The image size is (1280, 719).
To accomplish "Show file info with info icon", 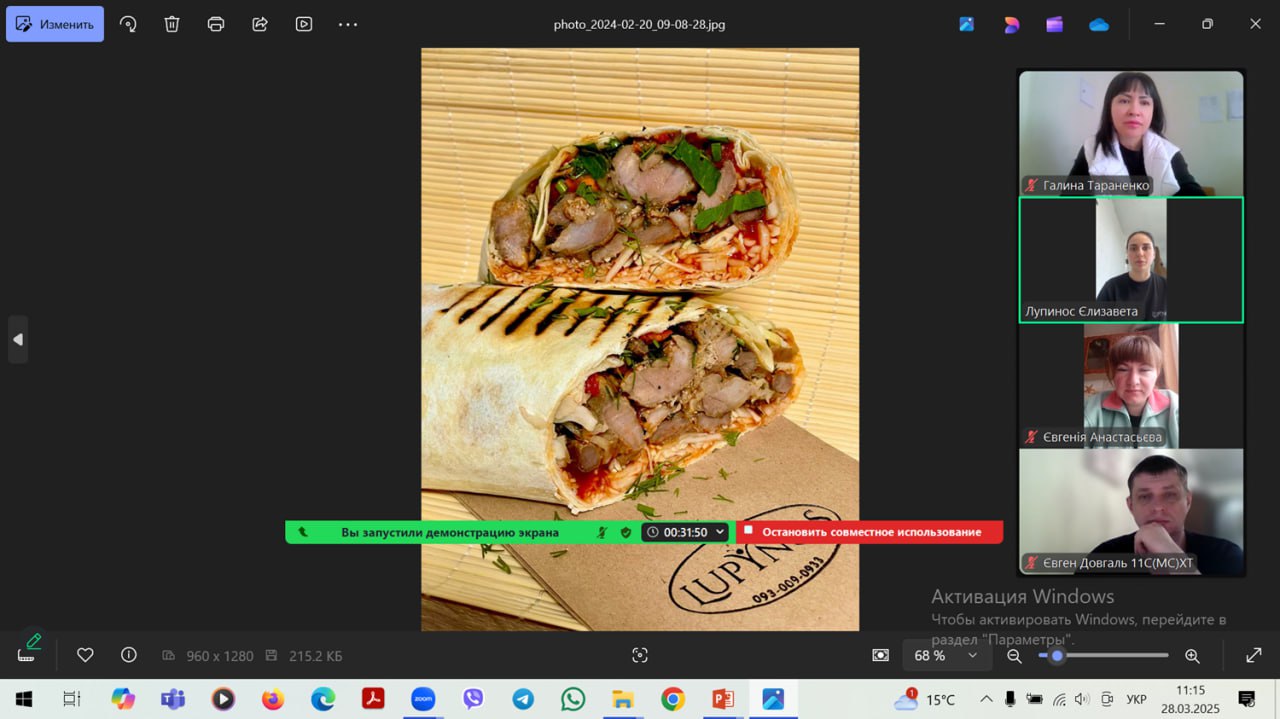I will [x=129, y=655].
